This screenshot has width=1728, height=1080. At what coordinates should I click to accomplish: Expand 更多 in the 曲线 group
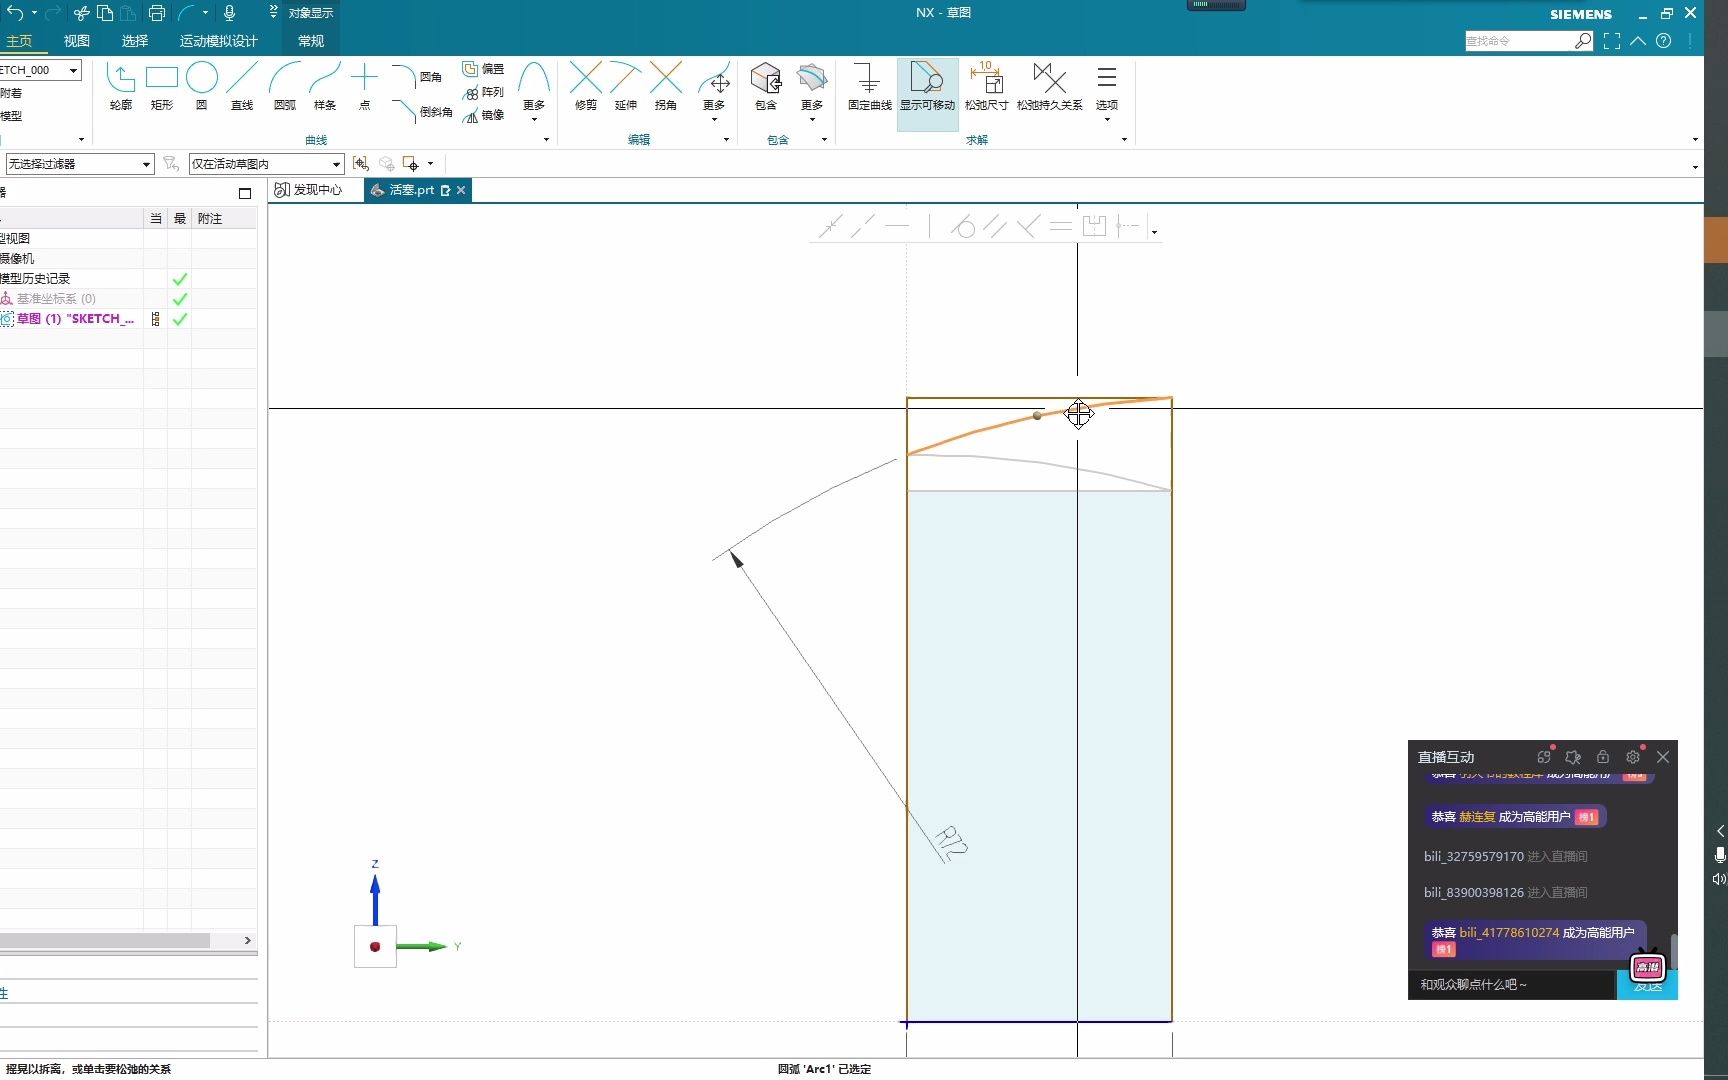click(x=534, y=94)
